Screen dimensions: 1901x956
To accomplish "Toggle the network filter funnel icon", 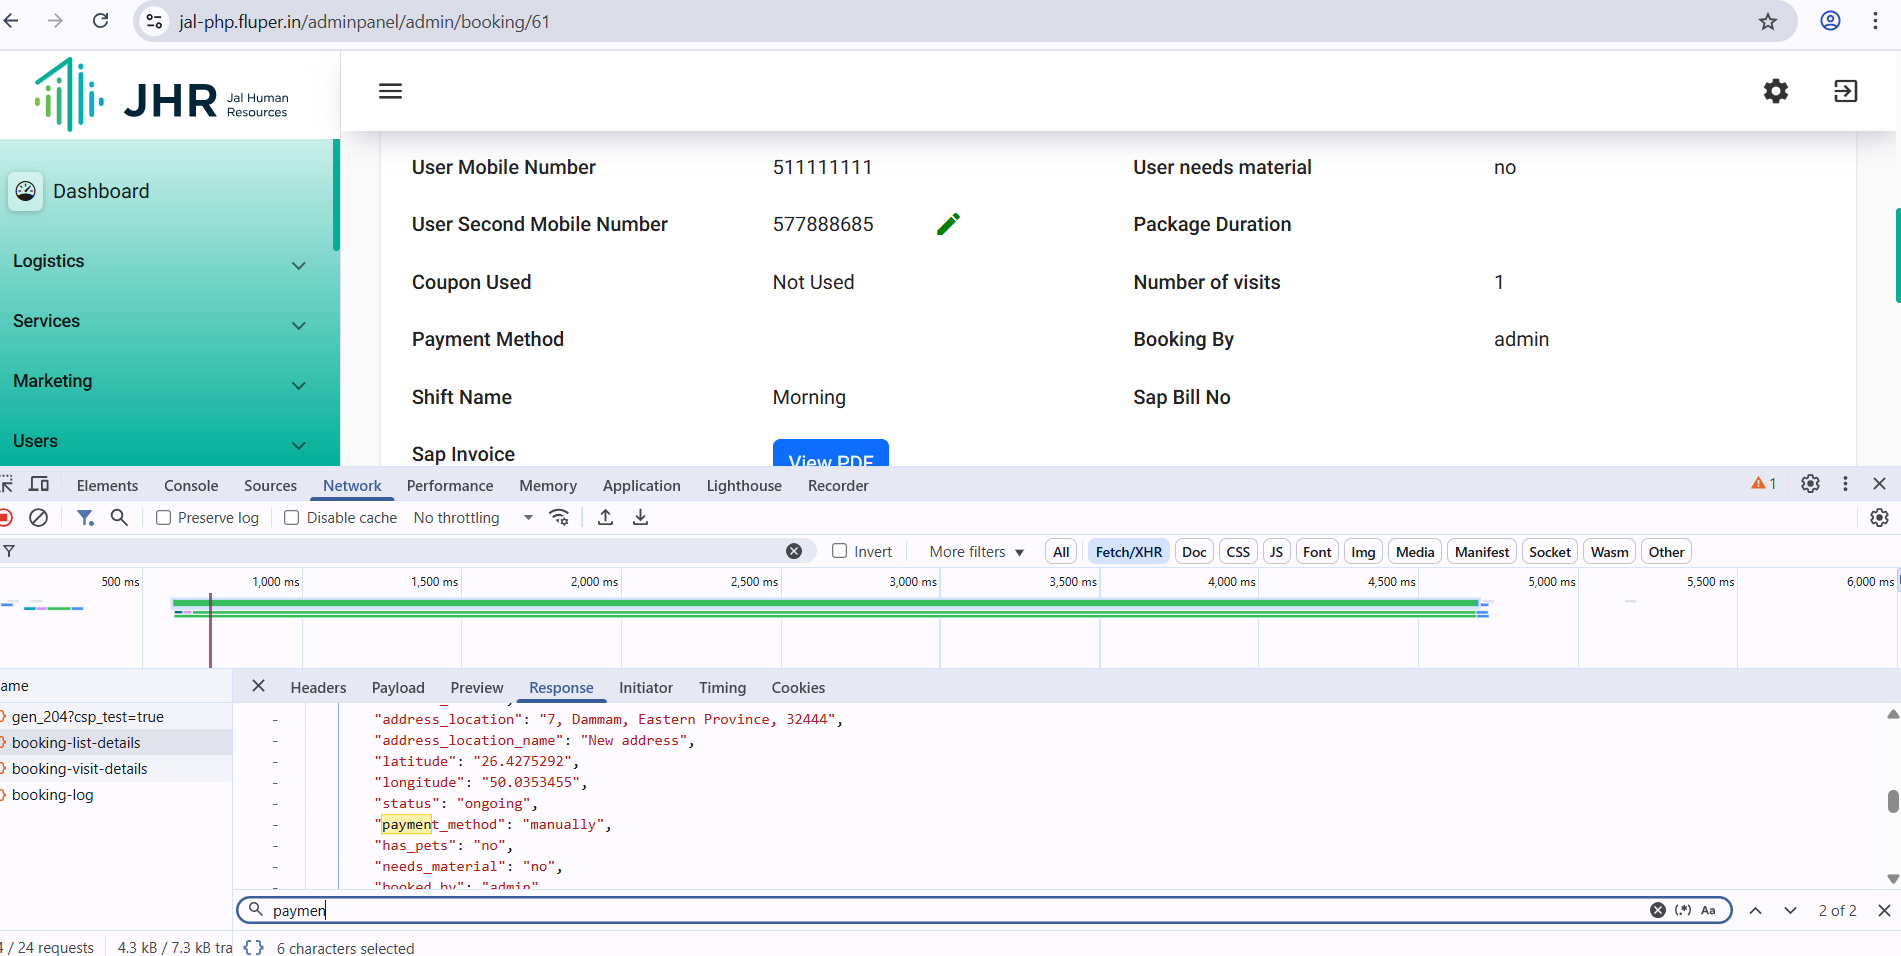I will [85, 517].
